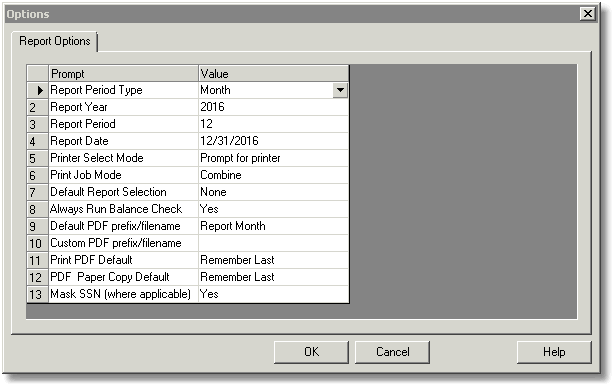Click the Prompt column header
The width and height of the screenshot is (615, 388).
(124, 74)
